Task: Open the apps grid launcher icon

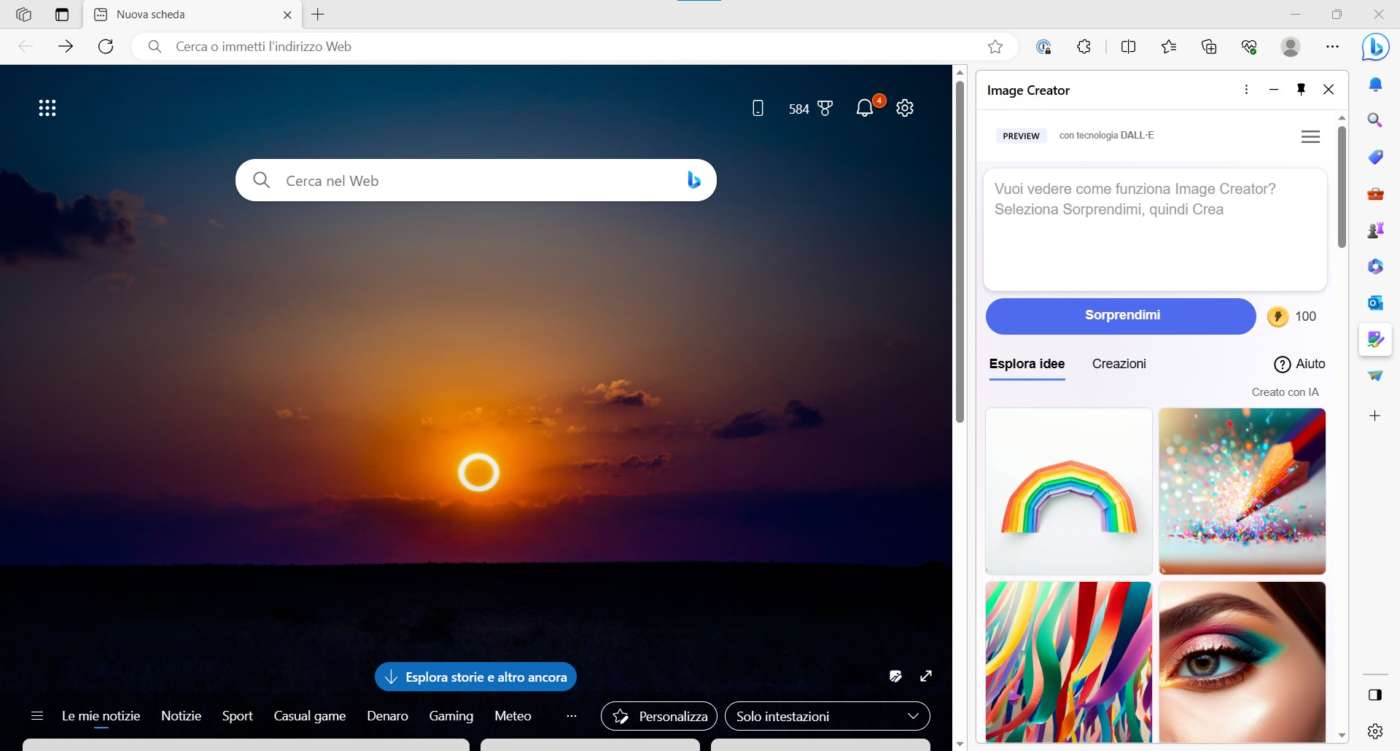Action: tap(47, 108)
